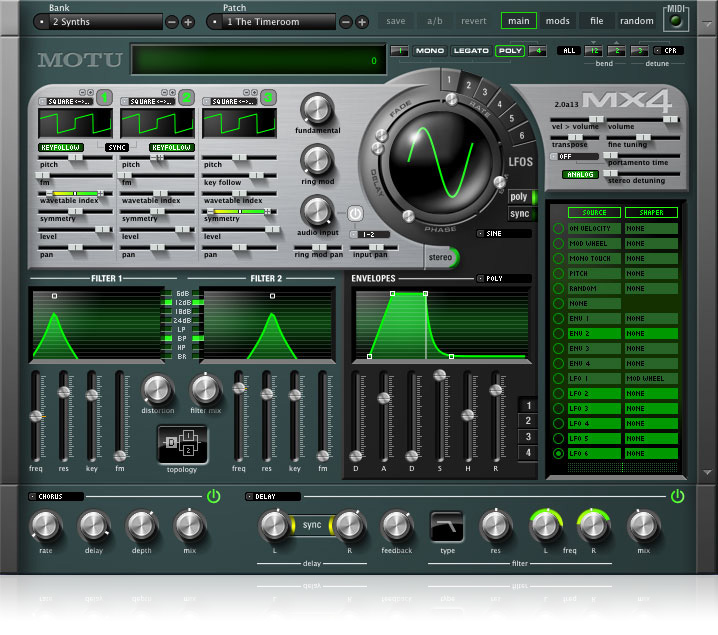Open the portamento OFF dropdown
This screenshot has width=718, height=635.
click(x=574, y=157)
